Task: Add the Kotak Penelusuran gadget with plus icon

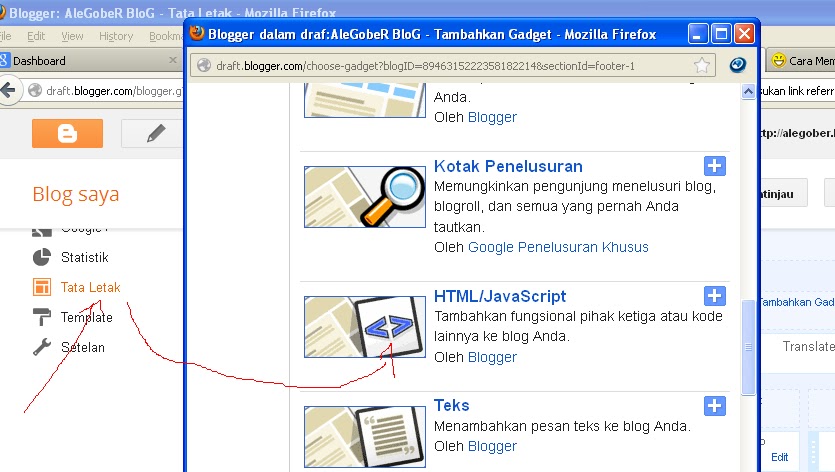Action: (715, 166)
